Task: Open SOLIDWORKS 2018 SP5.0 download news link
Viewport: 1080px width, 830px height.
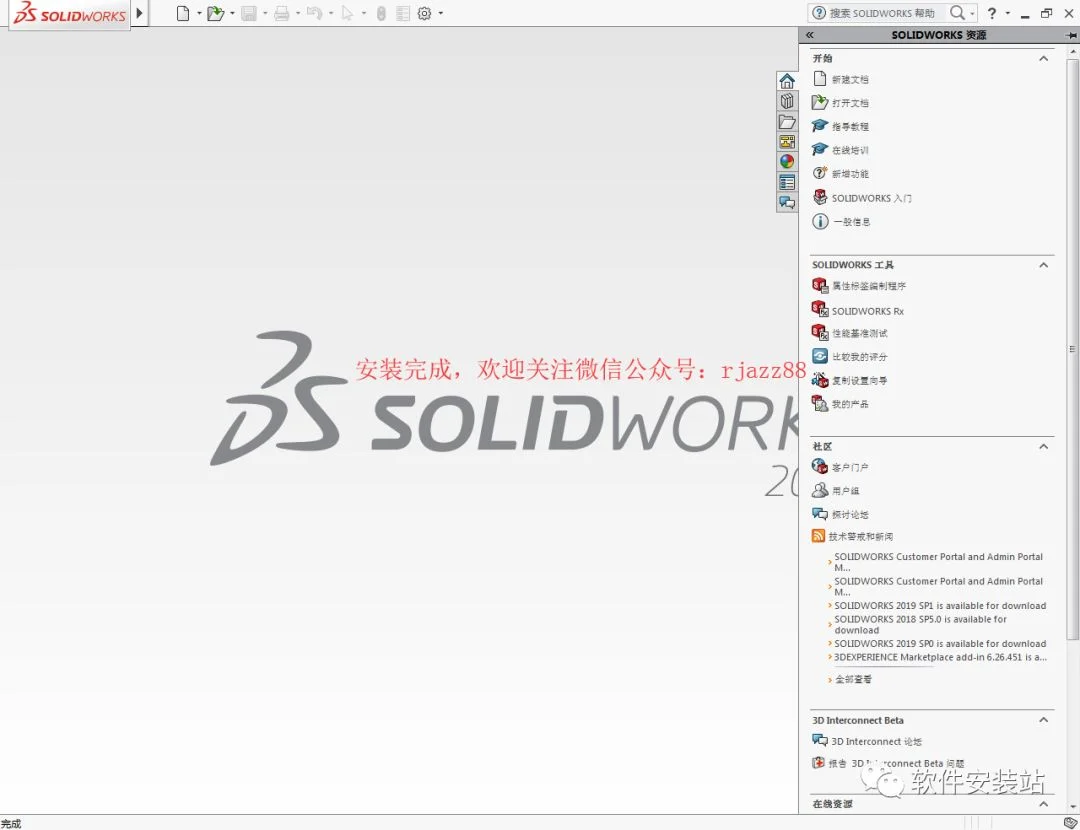Action: [921, 625]
